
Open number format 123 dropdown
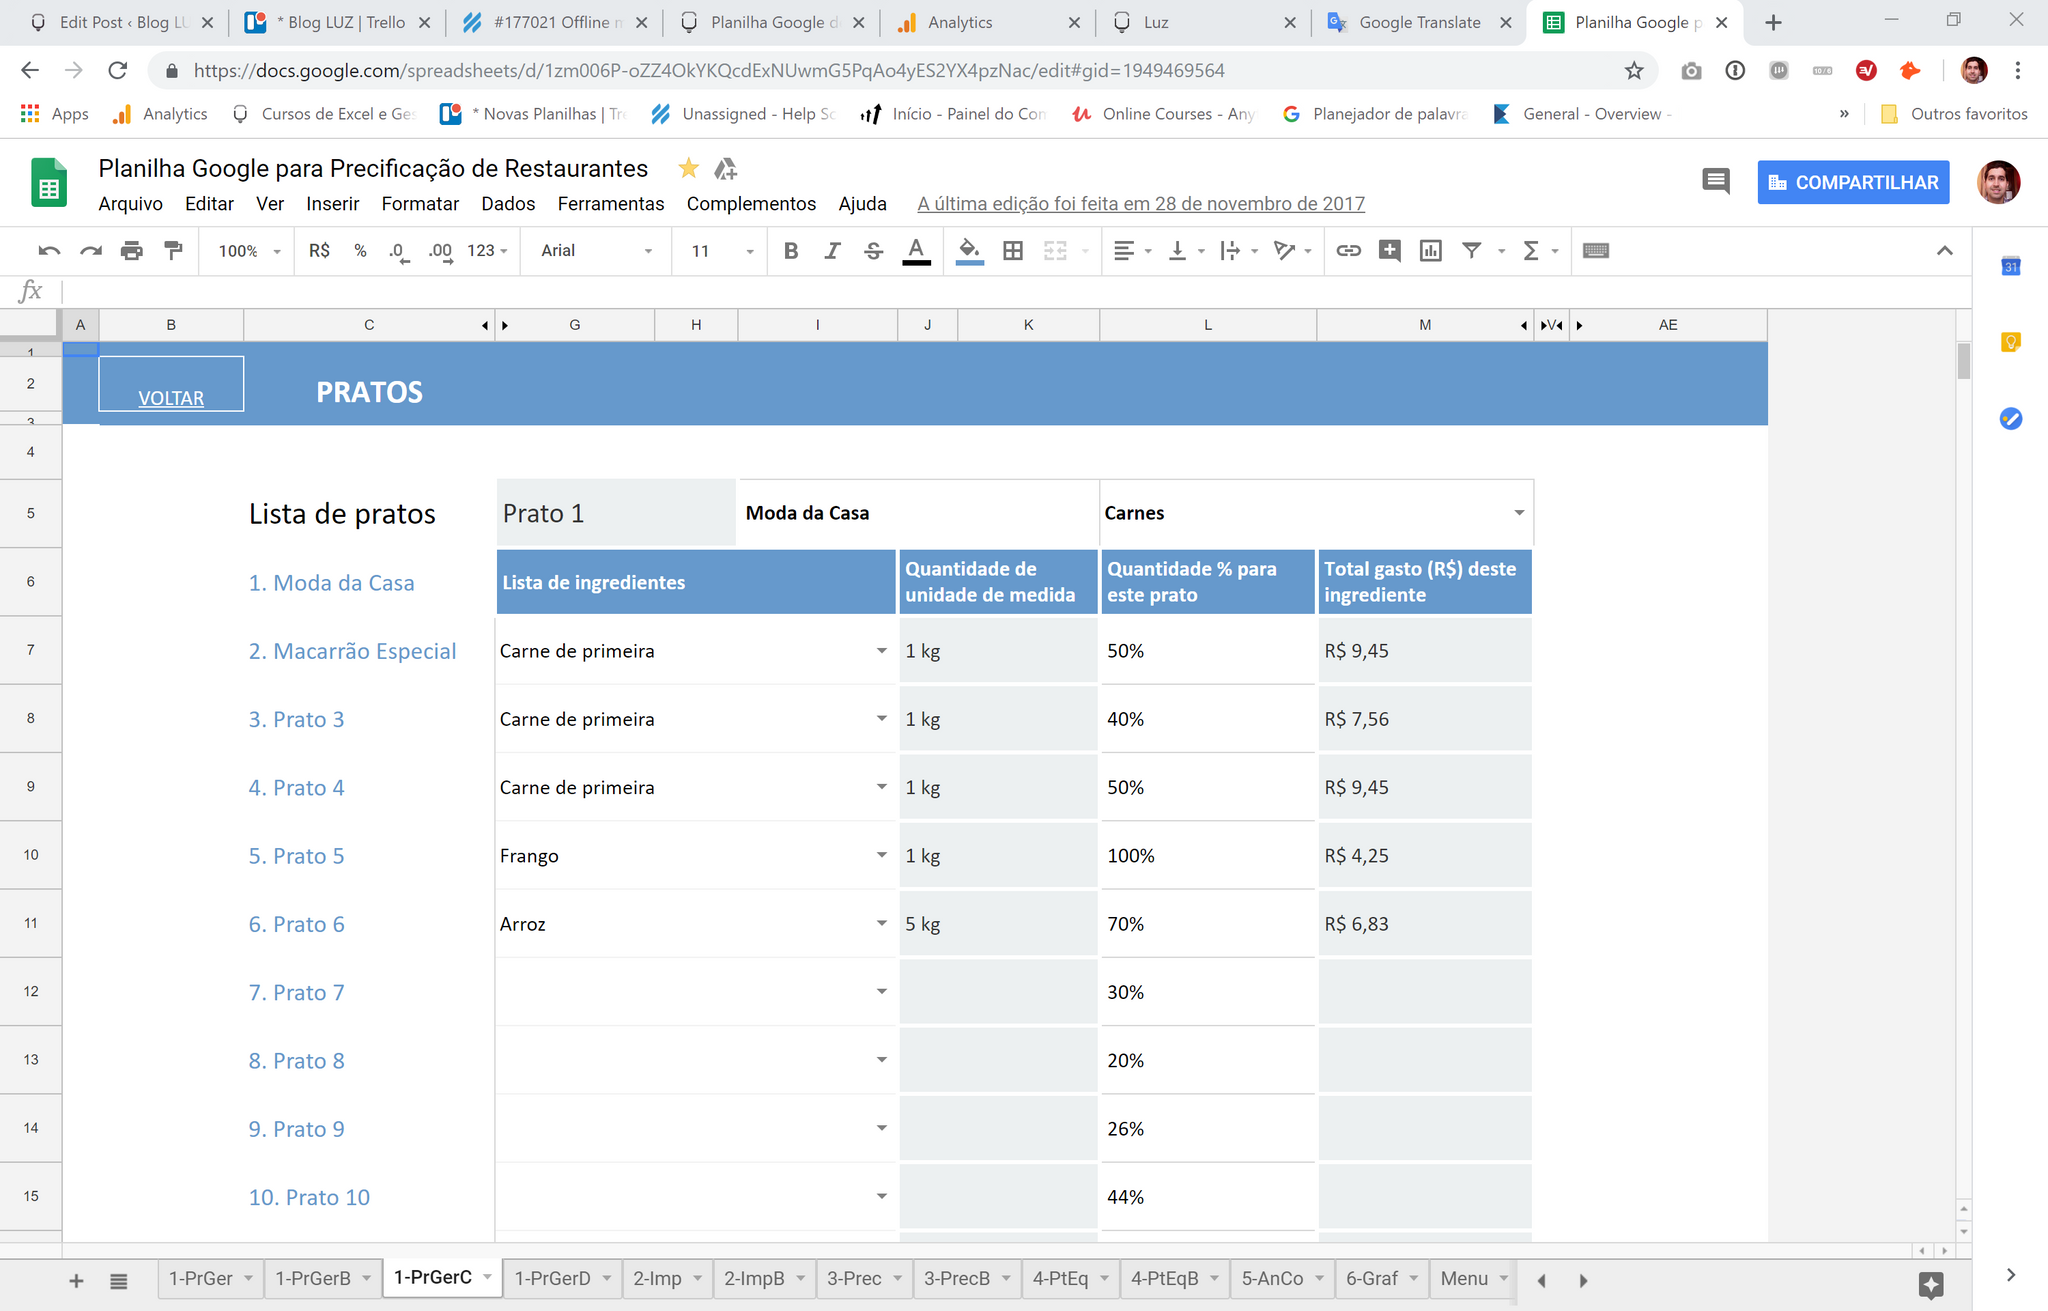(x=488, y=251)
